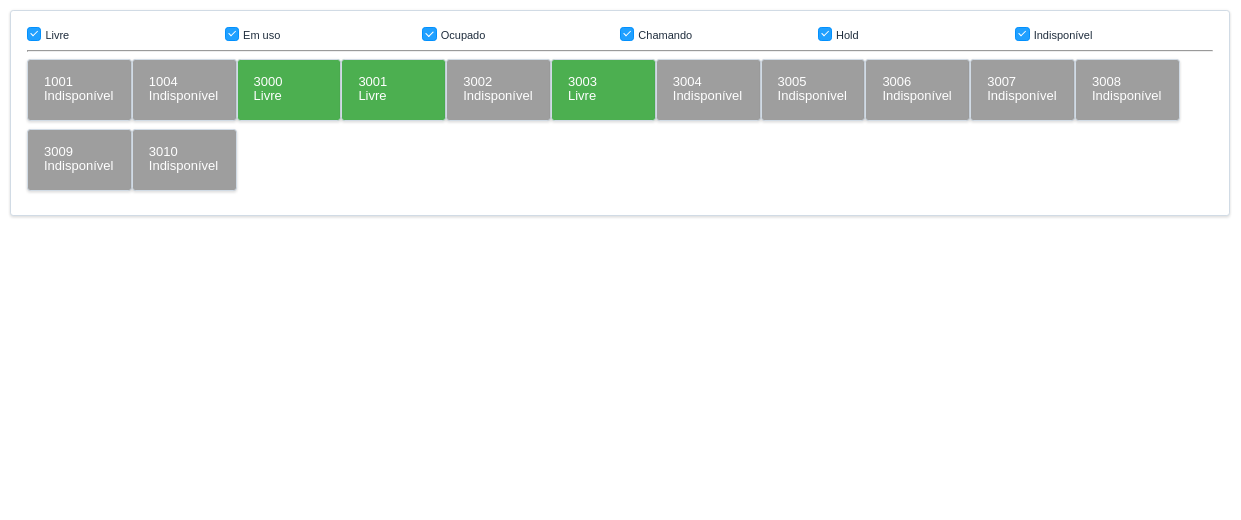Image resolution: width=1241 pixels, height=520 pixels.
Task: Click extension 3002 Indisponível tile
Action: coord(498,90)
